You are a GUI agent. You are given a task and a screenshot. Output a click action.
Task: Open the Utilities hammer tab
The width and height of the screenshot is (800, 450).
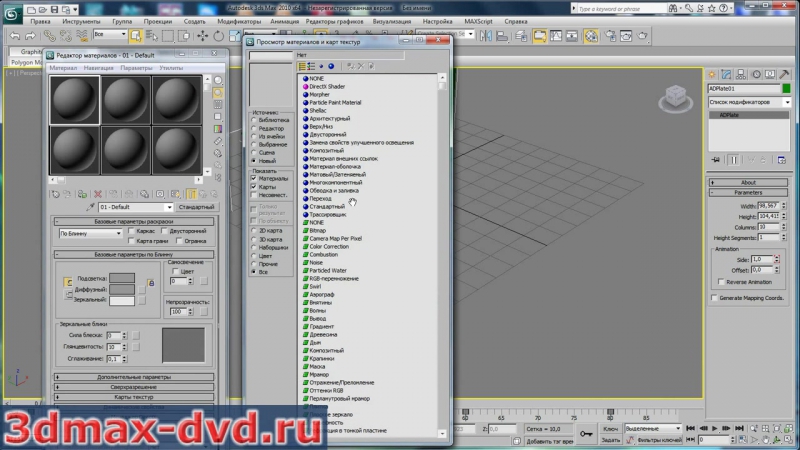[784, 74]
